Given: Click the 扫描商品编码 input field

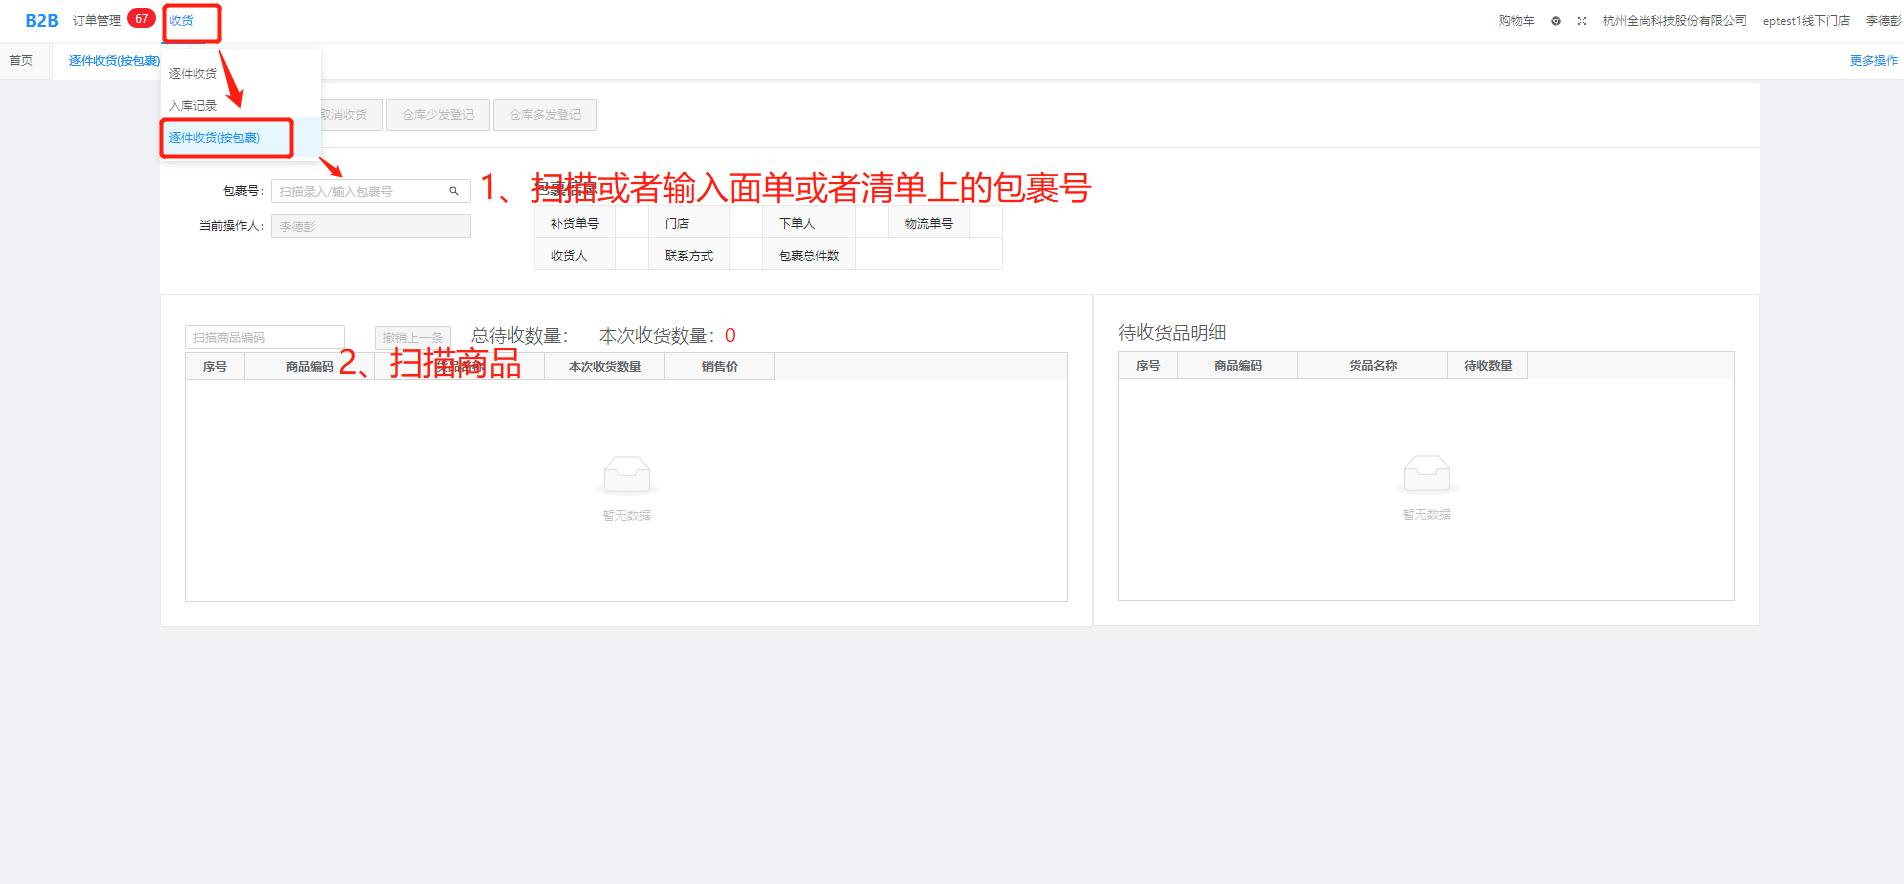Looking at the screenshot, I should 264,338.
